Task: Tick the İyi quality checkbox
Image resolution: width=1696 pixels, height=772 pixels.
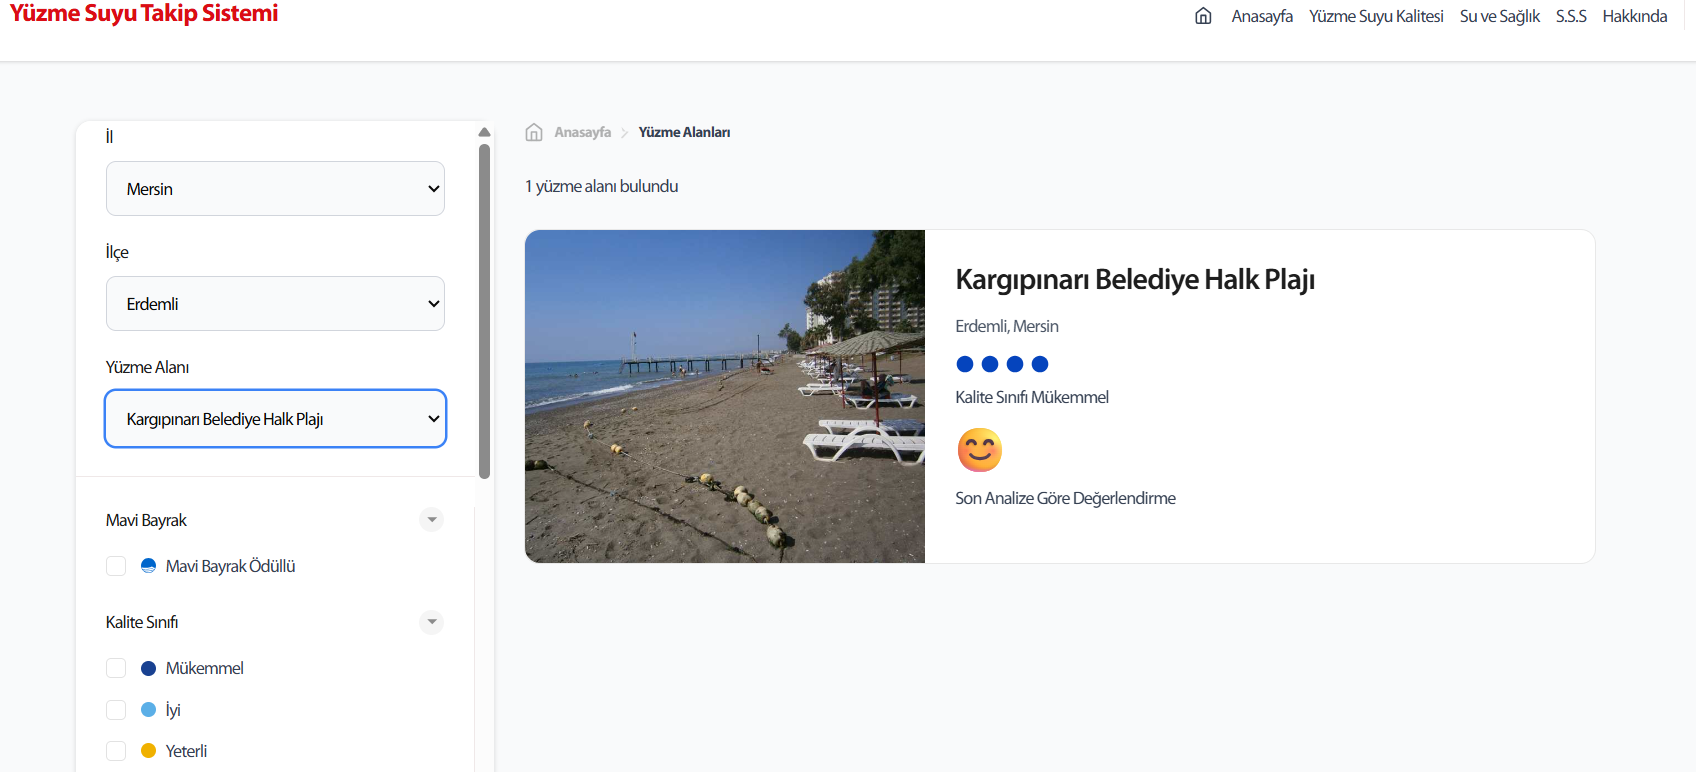Action: point(116,710)
